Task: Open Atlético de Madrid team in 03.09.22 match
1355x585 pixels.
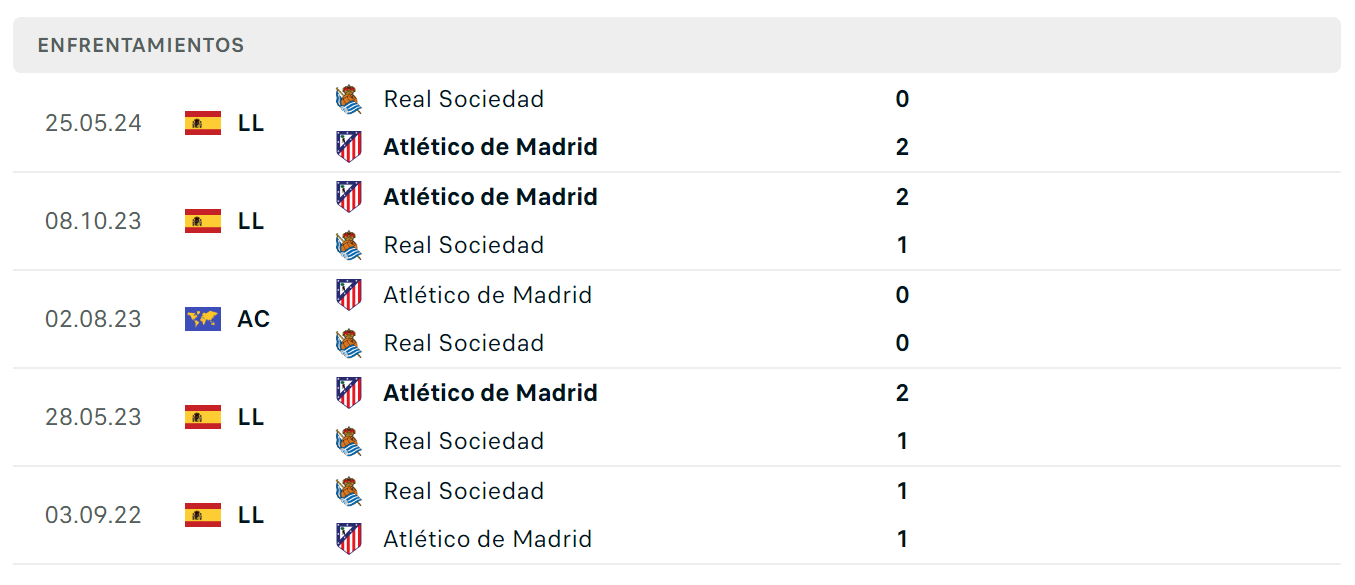Action: [x=488, y=539]
